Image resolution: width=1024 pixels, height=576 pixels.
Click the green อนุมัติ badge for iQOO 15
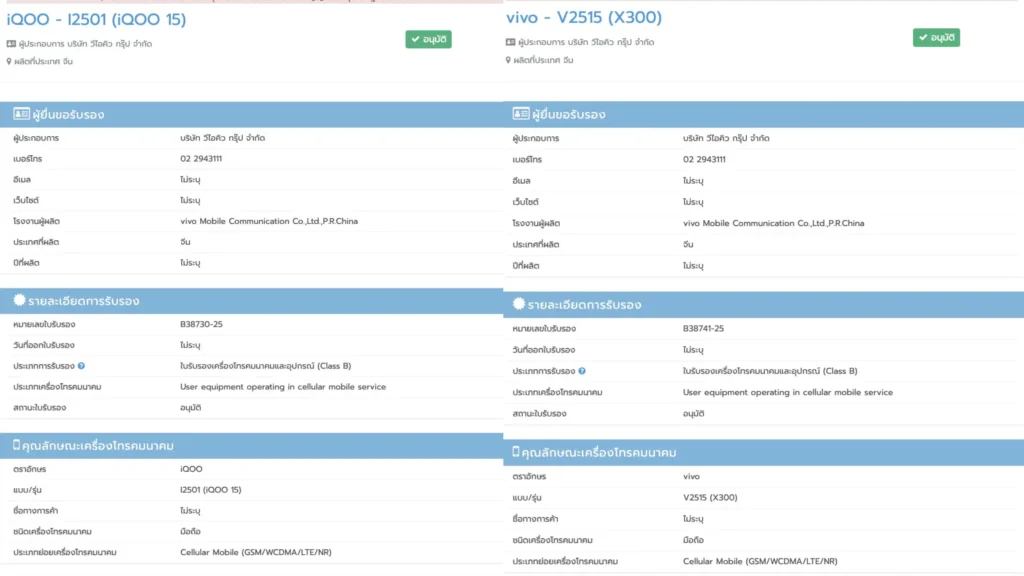pos(428,39)
